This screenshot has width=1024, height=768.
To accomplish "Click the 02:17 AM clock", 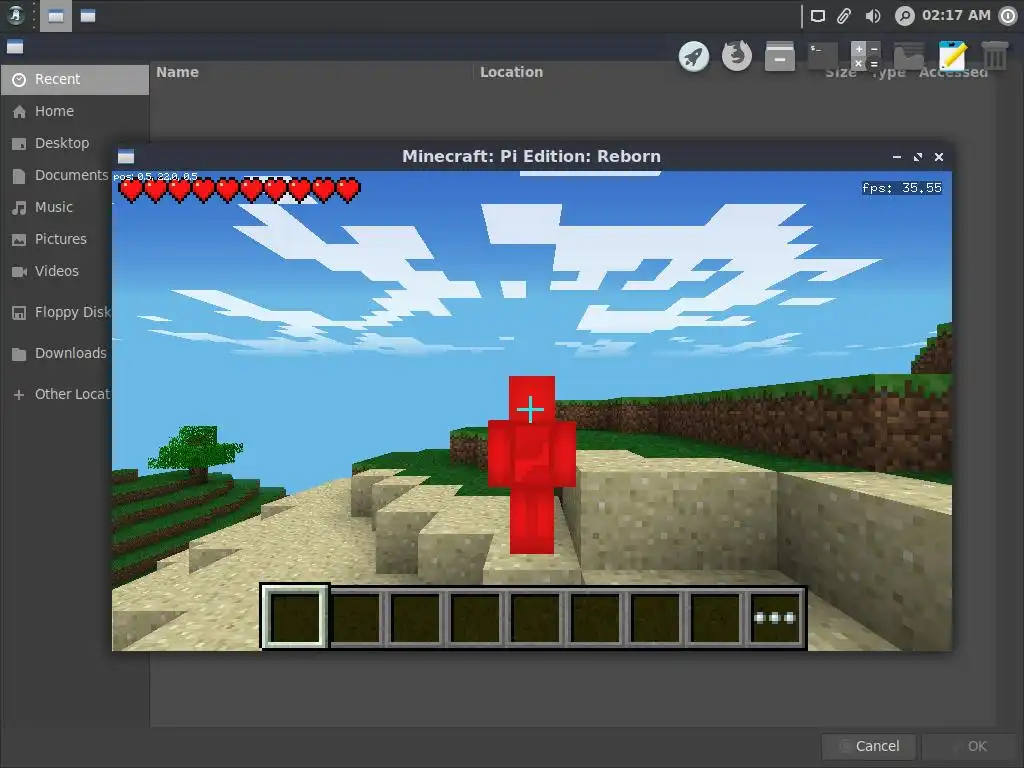I will click(x=956, y=15).
